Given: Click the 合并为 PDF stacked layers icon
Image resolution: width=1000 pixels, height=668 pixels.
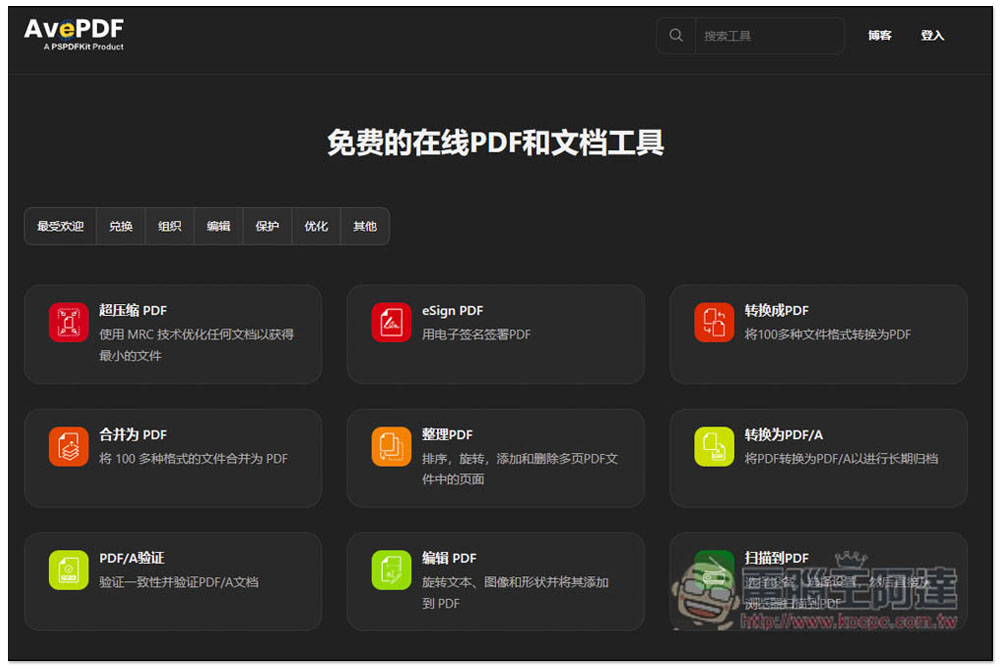Looking at the screenshot, I should pyautogui.click(x=68, y=447).
